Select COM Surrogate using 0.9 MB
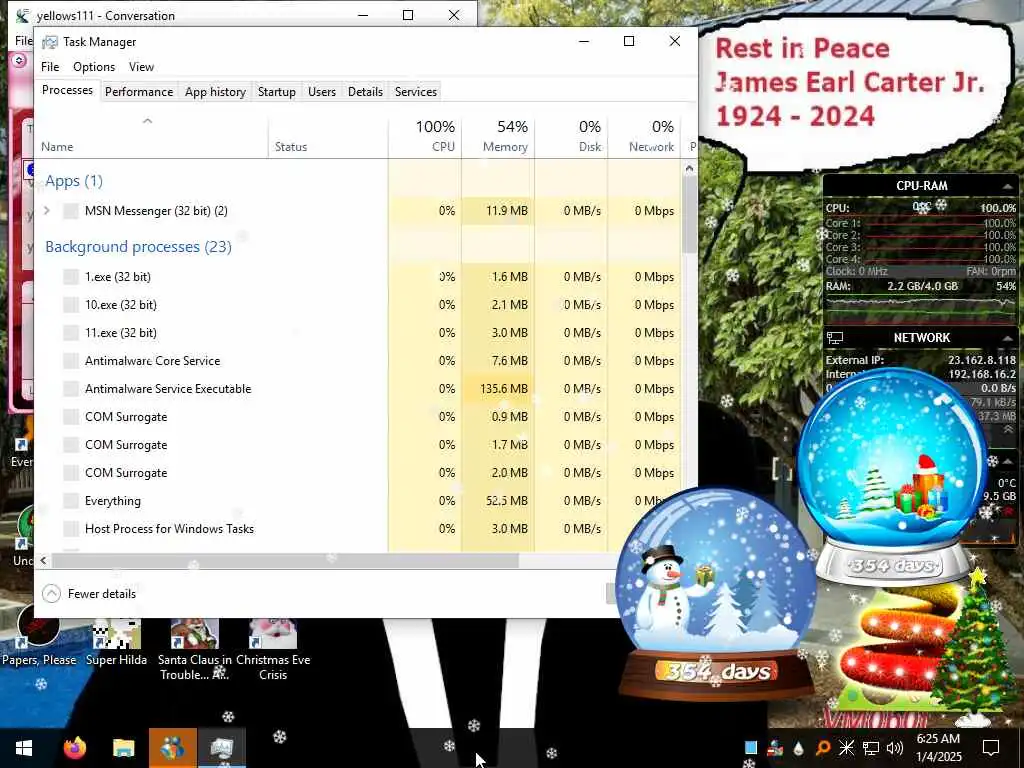The width and height of the screenshot is (1024, 768). [358, 417]
